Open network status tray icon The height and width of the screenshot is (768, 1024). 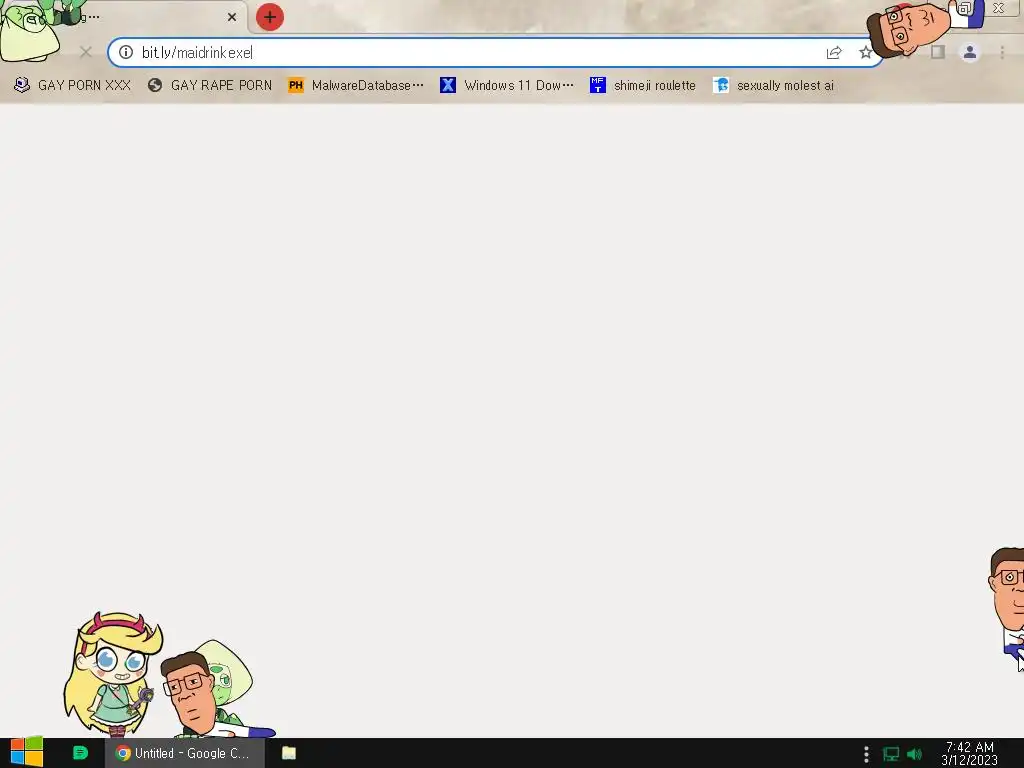[891, 754]
